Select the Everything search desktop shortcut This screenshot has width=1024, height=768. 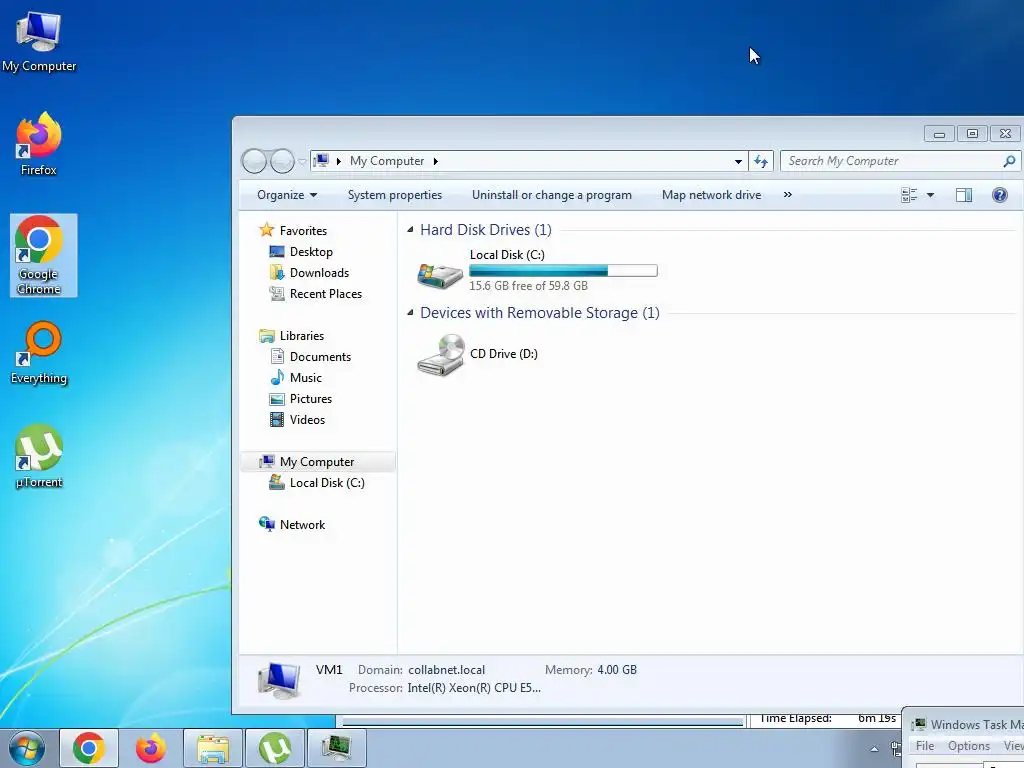coord(39,353)
